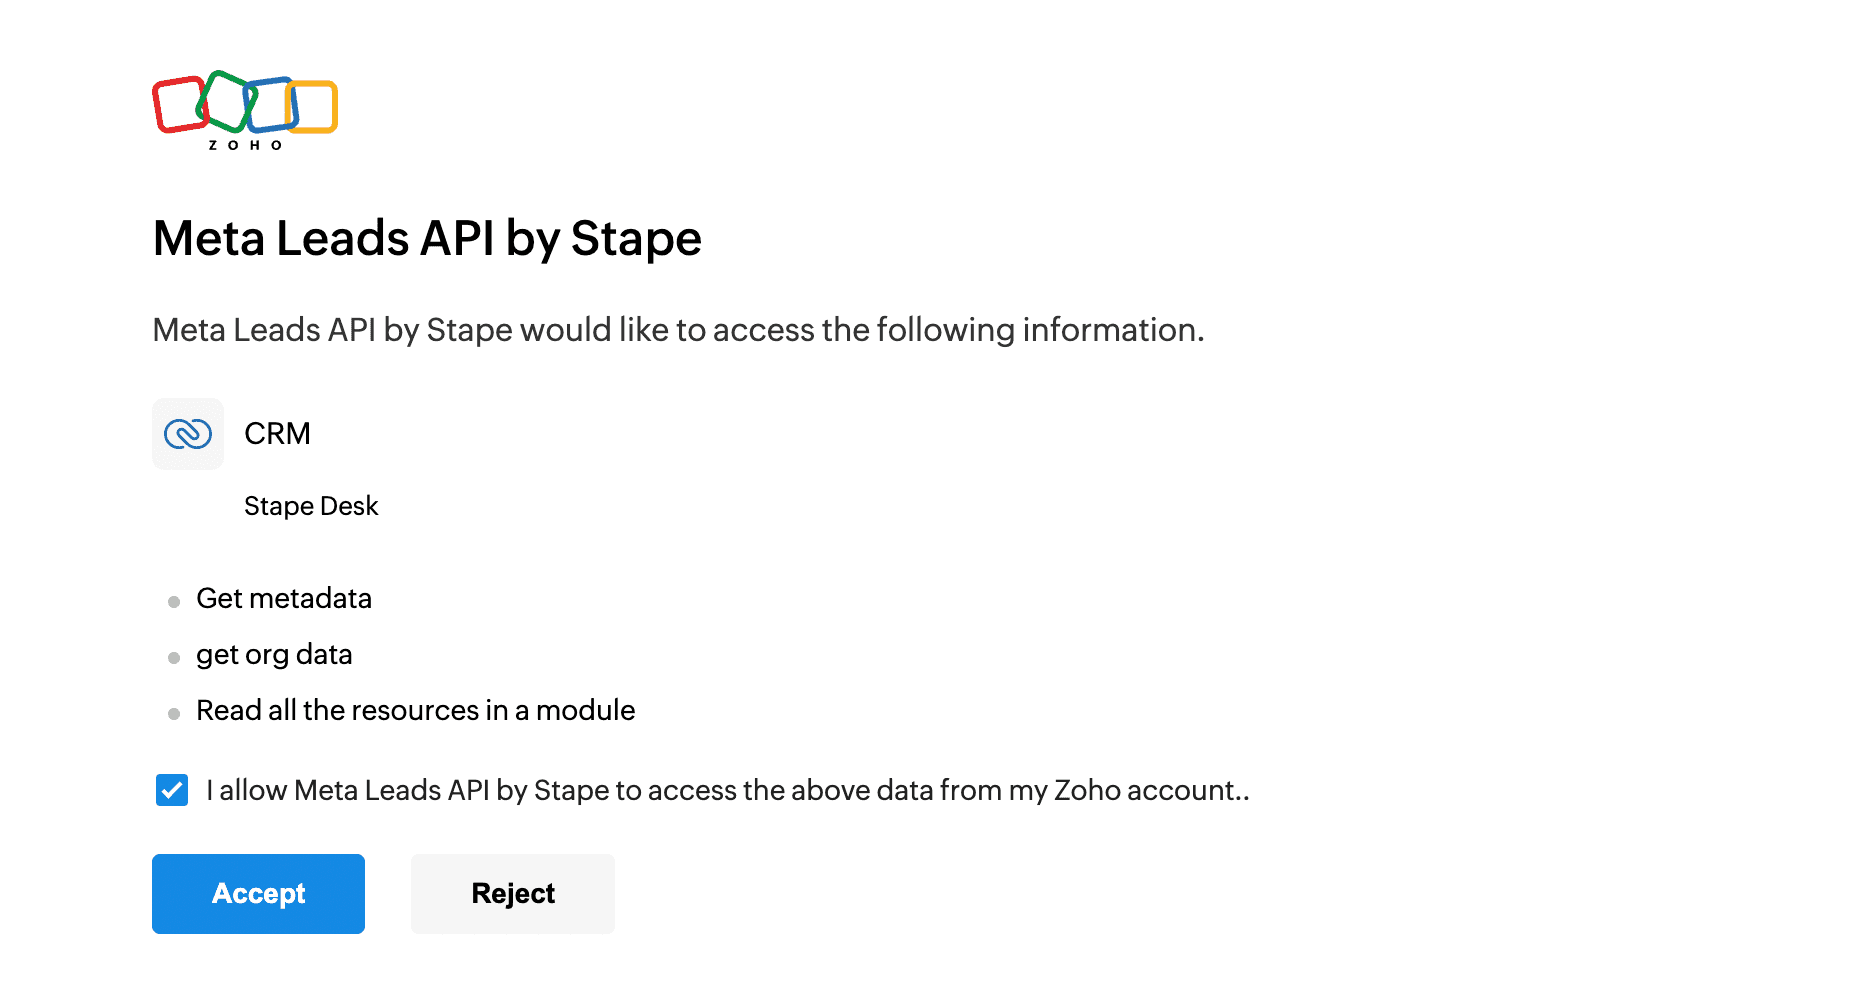Click the CRM chain-link icon
Viewport: 1872px width, 996px height.
(x=188, y=434)
